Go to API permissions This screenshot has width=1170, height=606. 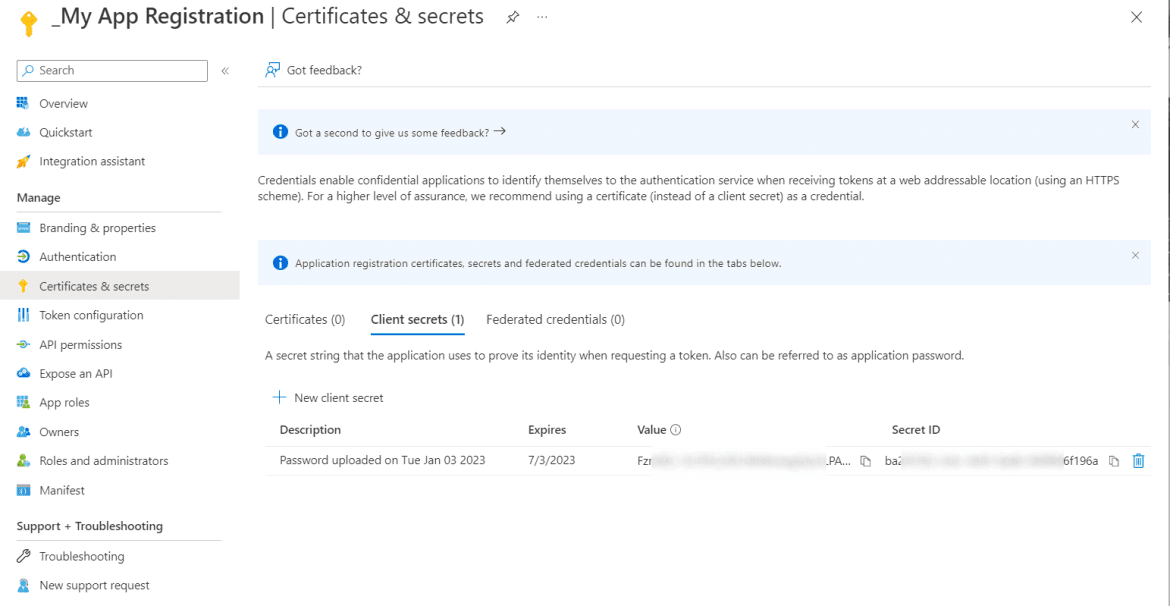point(81,345)
